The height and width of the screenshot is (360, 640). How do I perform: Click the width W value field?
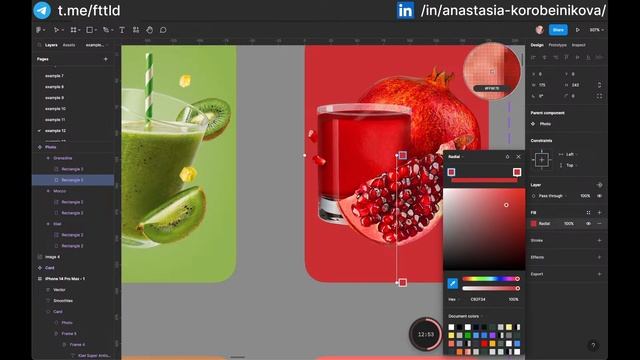pyautogui.click(x=542, y=85)
